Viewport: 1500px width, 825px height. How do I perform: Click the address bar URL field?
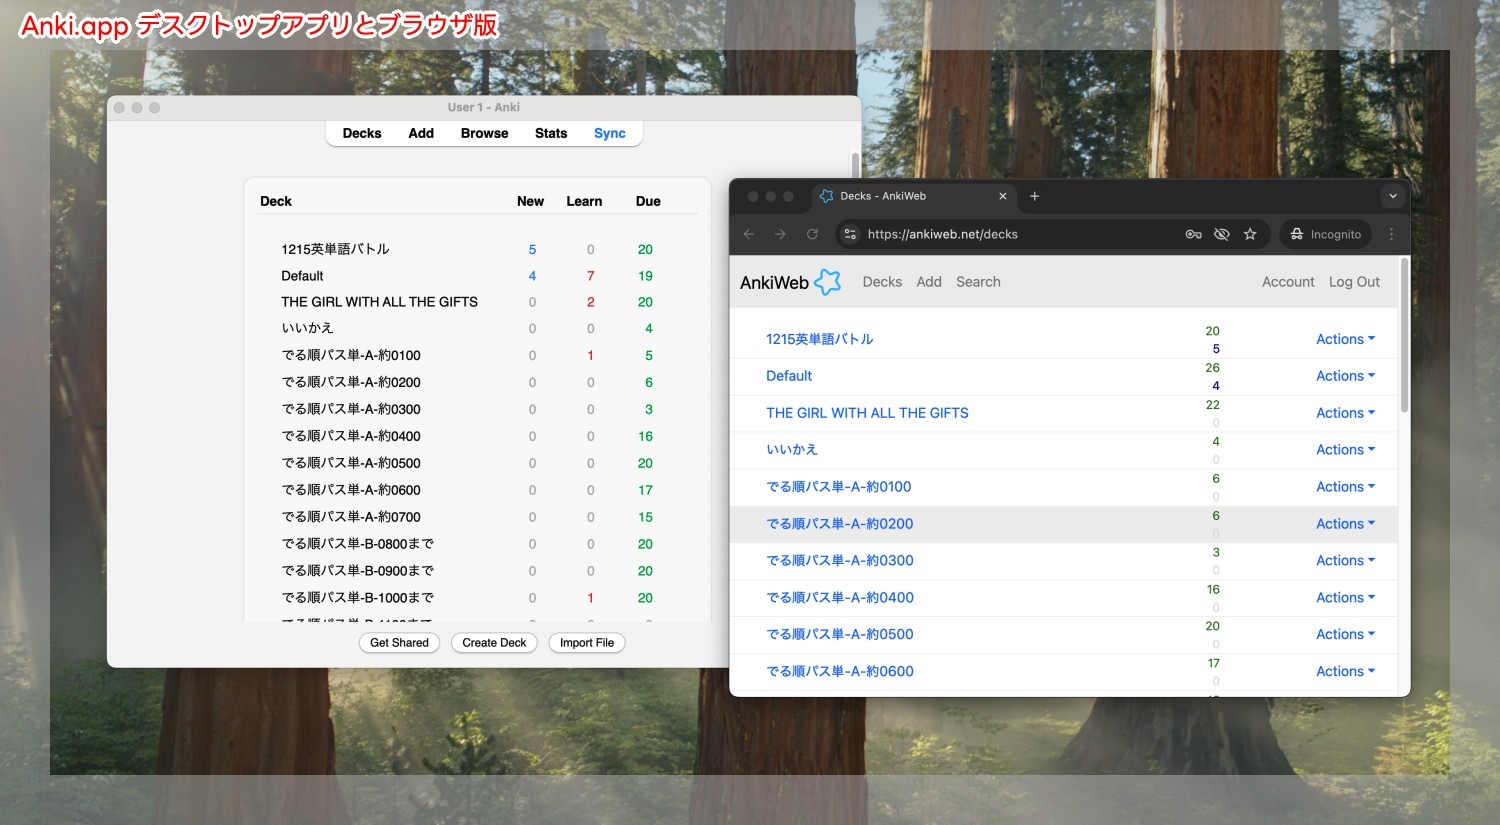1000,234
